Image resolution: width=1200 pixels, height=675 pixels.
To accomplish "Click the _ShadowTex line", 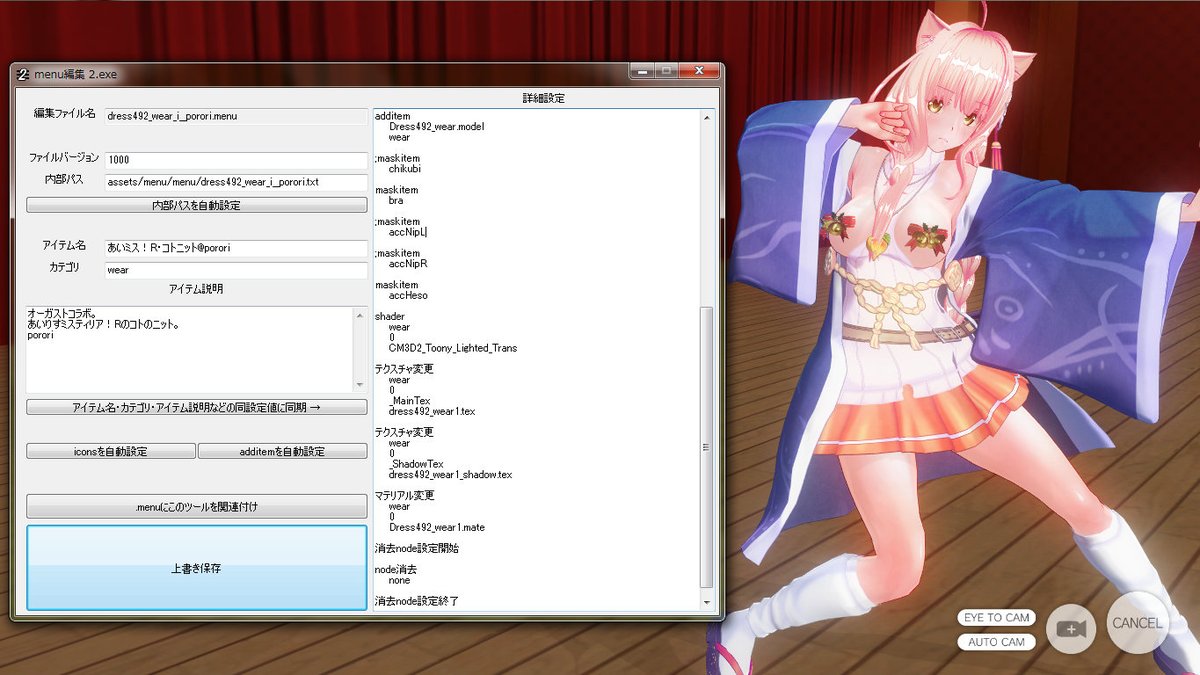I will click(416, 464).
